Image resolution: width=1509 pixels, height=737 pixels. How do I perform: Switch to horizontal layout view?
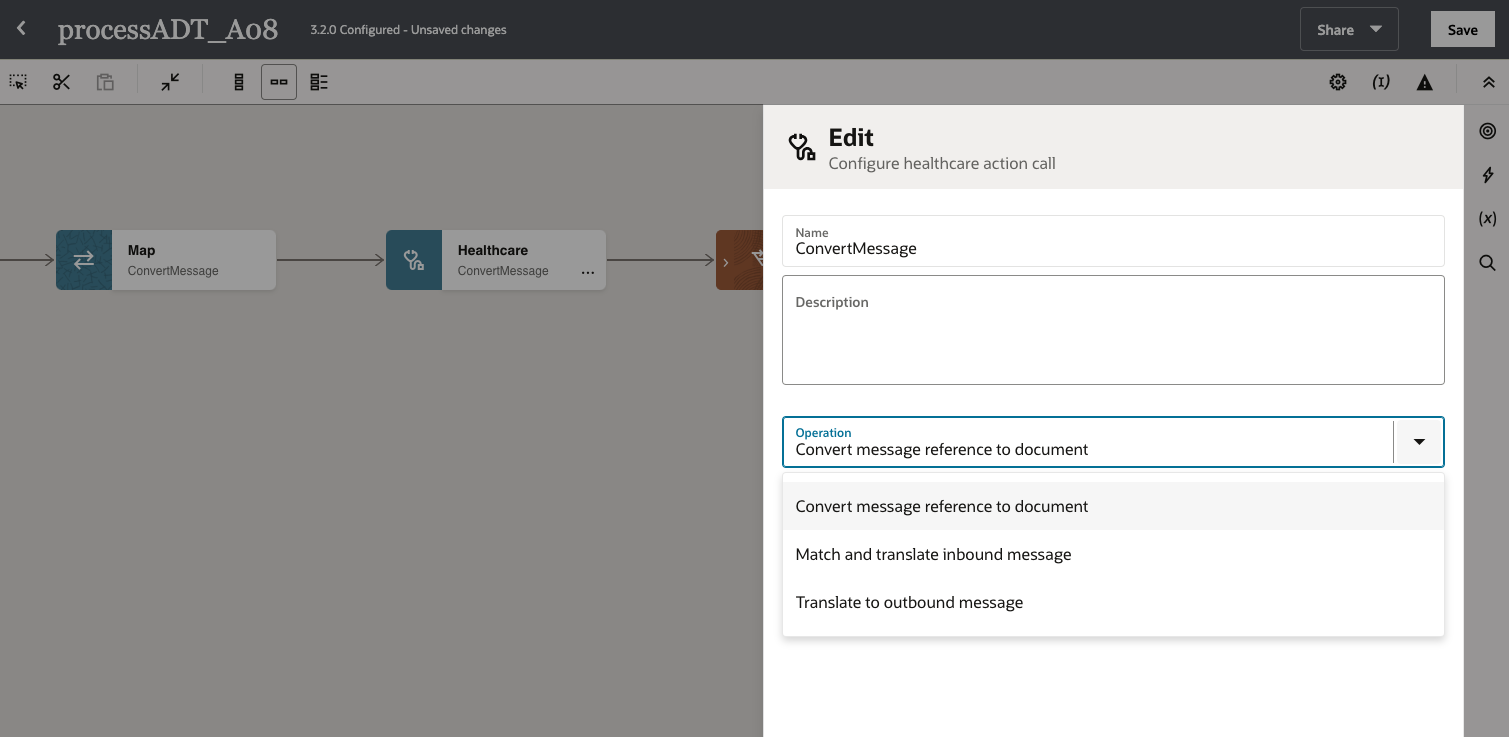click(279, 82)
